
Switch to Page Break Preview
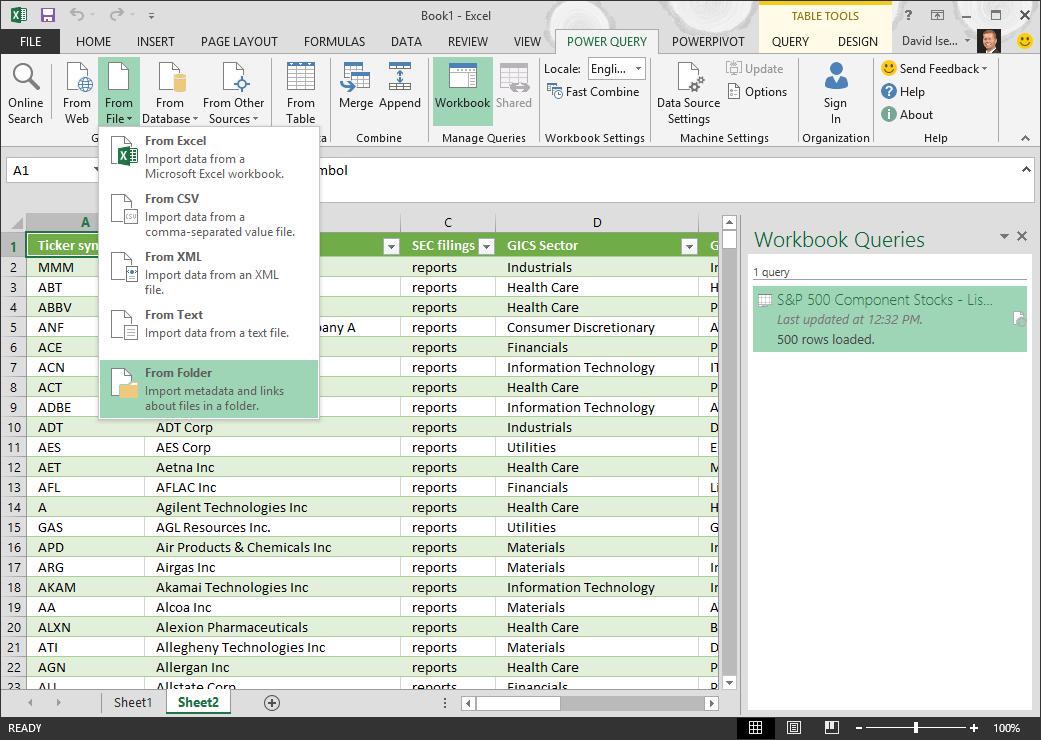(831, 727)
